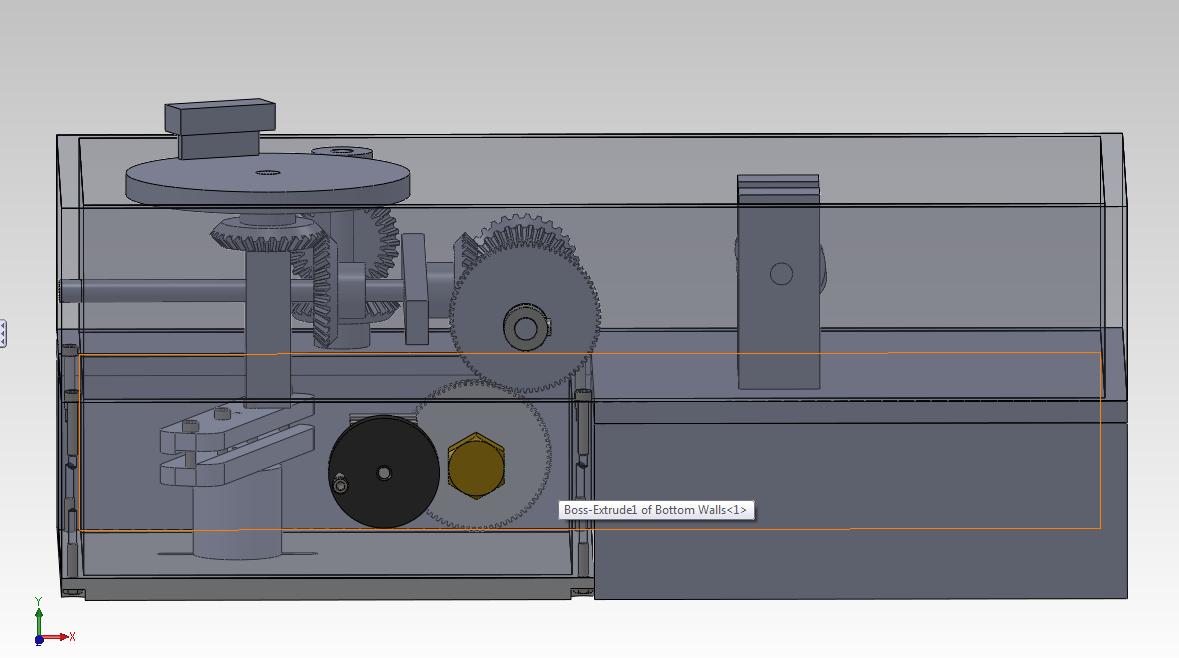This screenshot has height=658, width=1179.
Task: Select the small screw on black disk edge
Action: tap(341, 486)
